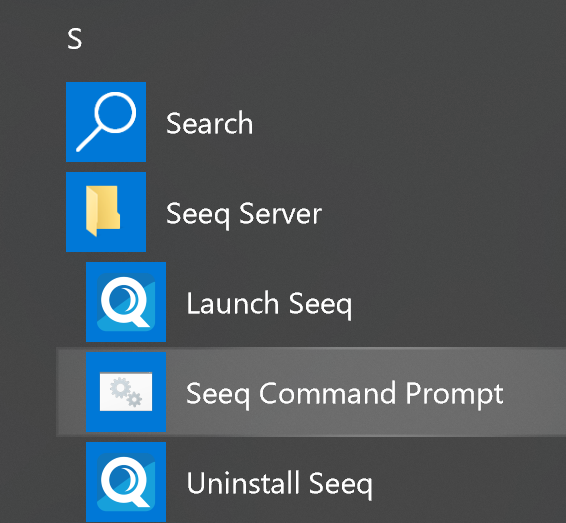Collapse the Seeq Server folder group

pos(244,214)
